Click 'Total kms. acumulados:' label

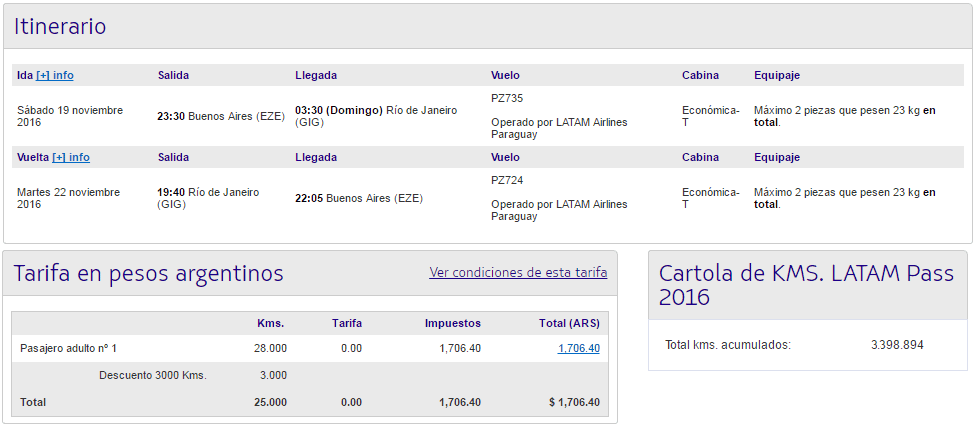coord(728,345)
